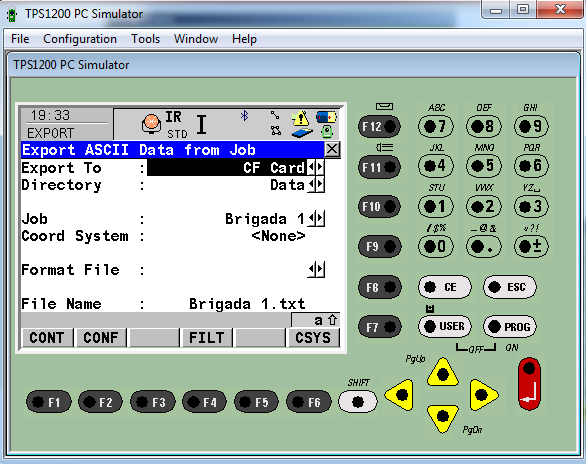Click the F2 key below the screen
Image resolution: width=586 pixels, height=464 pixels.
click(x=100, y=402)
